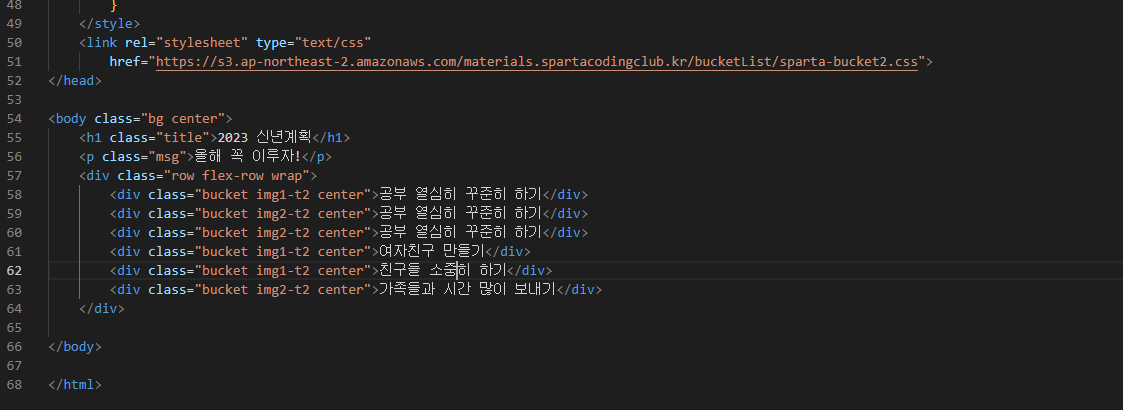This screenshot has width=1123, height=410.
Task: Click the text 여자친구 만들기
Action: click(x=432, y=252)
